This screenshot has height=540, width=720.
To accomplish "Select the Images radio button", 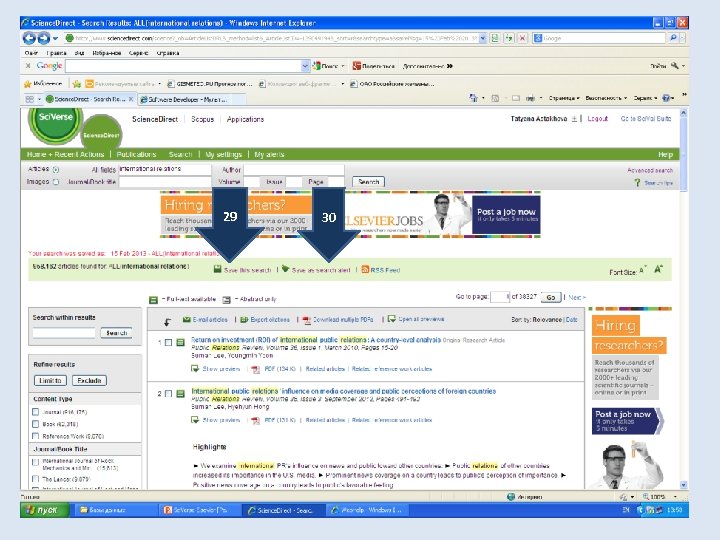I will click(56, 182).
